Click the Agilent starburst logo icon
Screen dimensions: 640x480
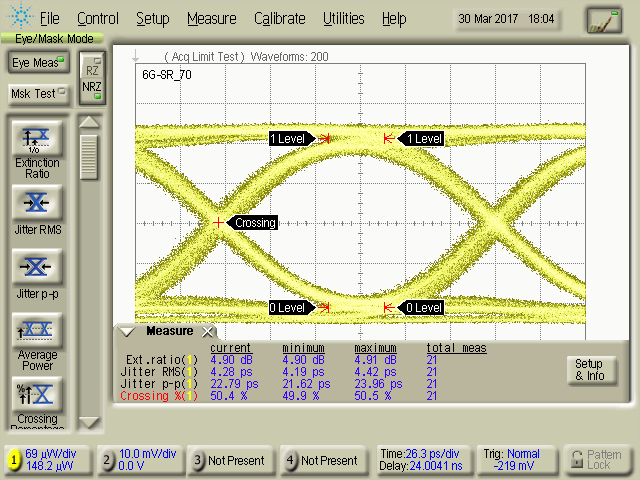20,15
